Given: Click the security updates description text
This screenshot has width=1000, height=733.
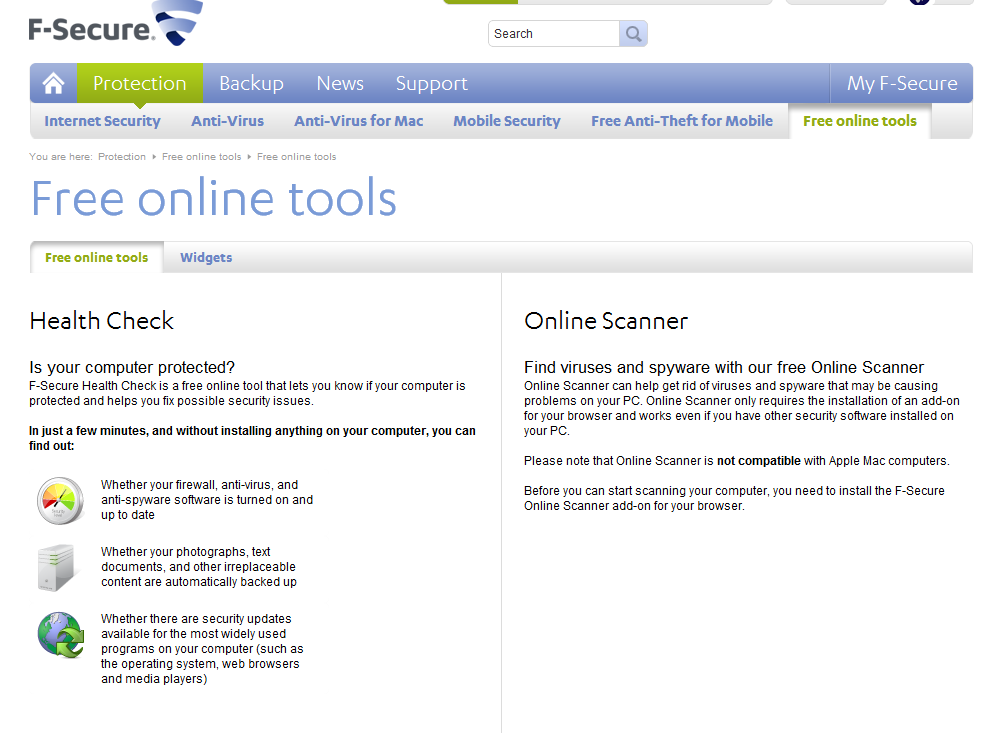Looking at the screenshot, I should point(202,649).
